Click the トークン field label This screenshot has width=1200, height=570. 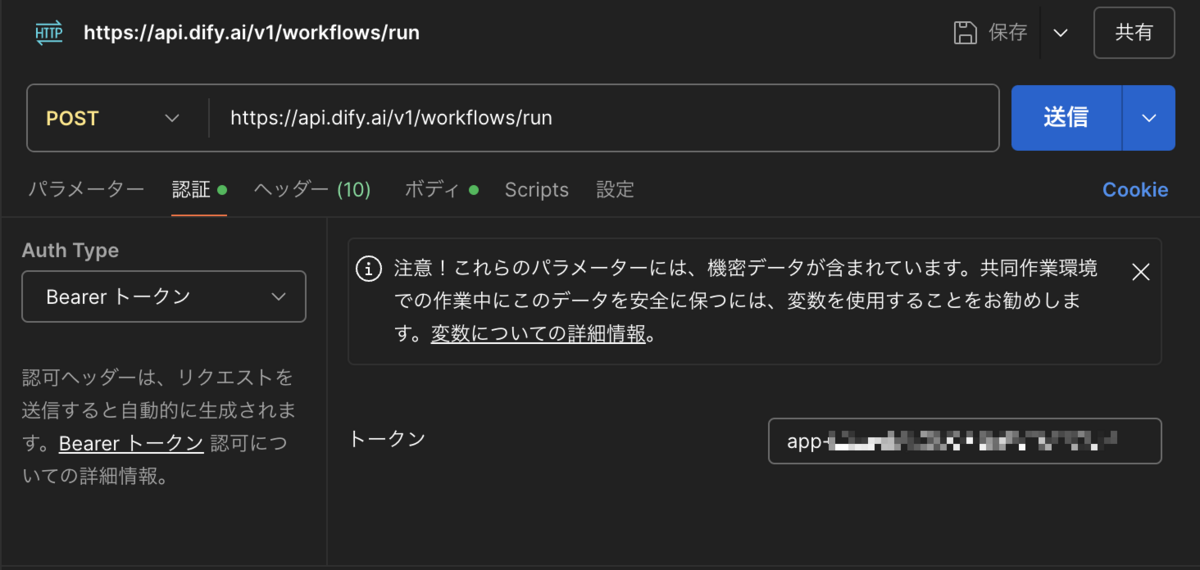pos(387,439)
